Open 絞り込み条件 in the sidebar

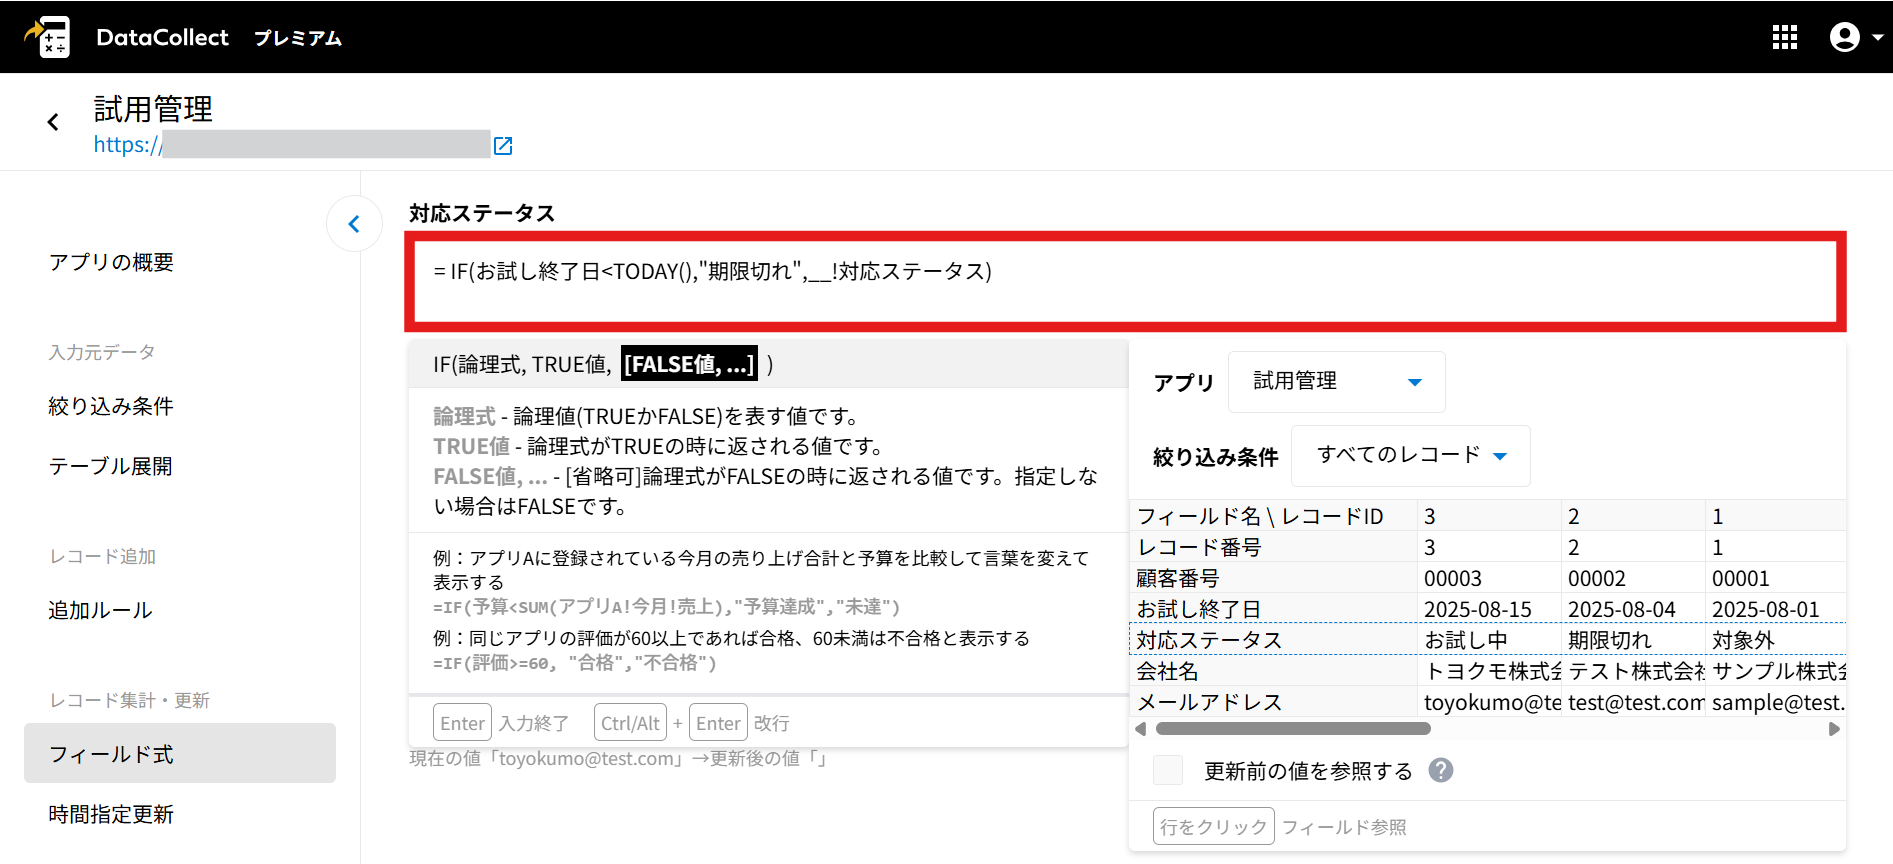(111, 406)
